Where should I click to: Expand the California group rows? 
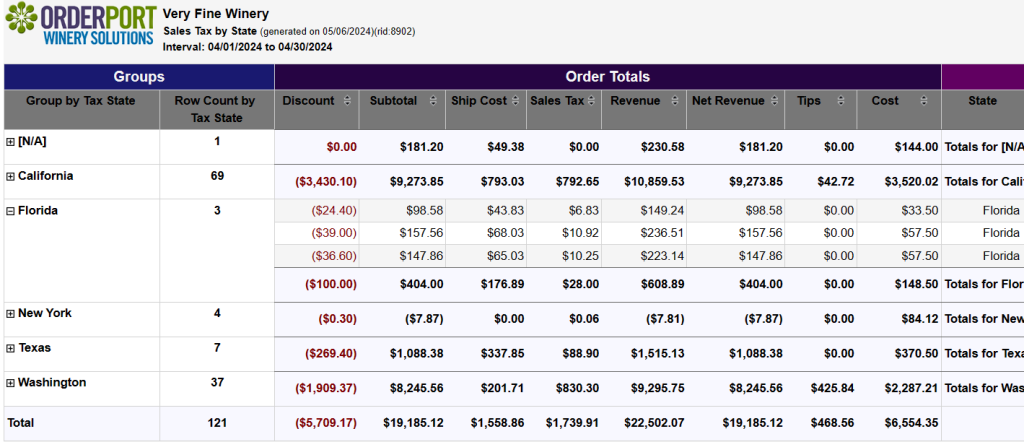(11, 177)
